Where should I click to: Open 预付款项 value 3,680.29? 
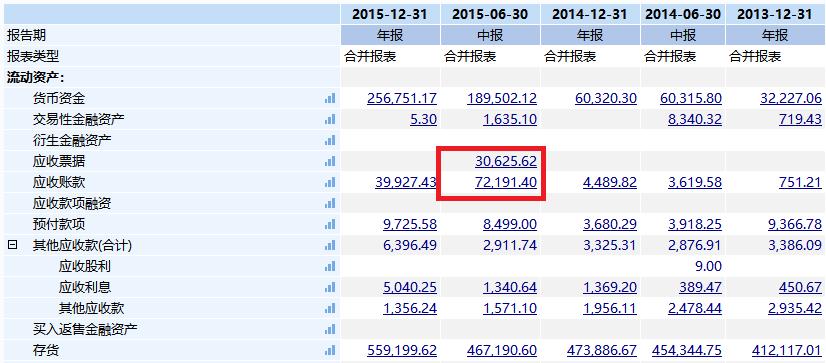610,224
